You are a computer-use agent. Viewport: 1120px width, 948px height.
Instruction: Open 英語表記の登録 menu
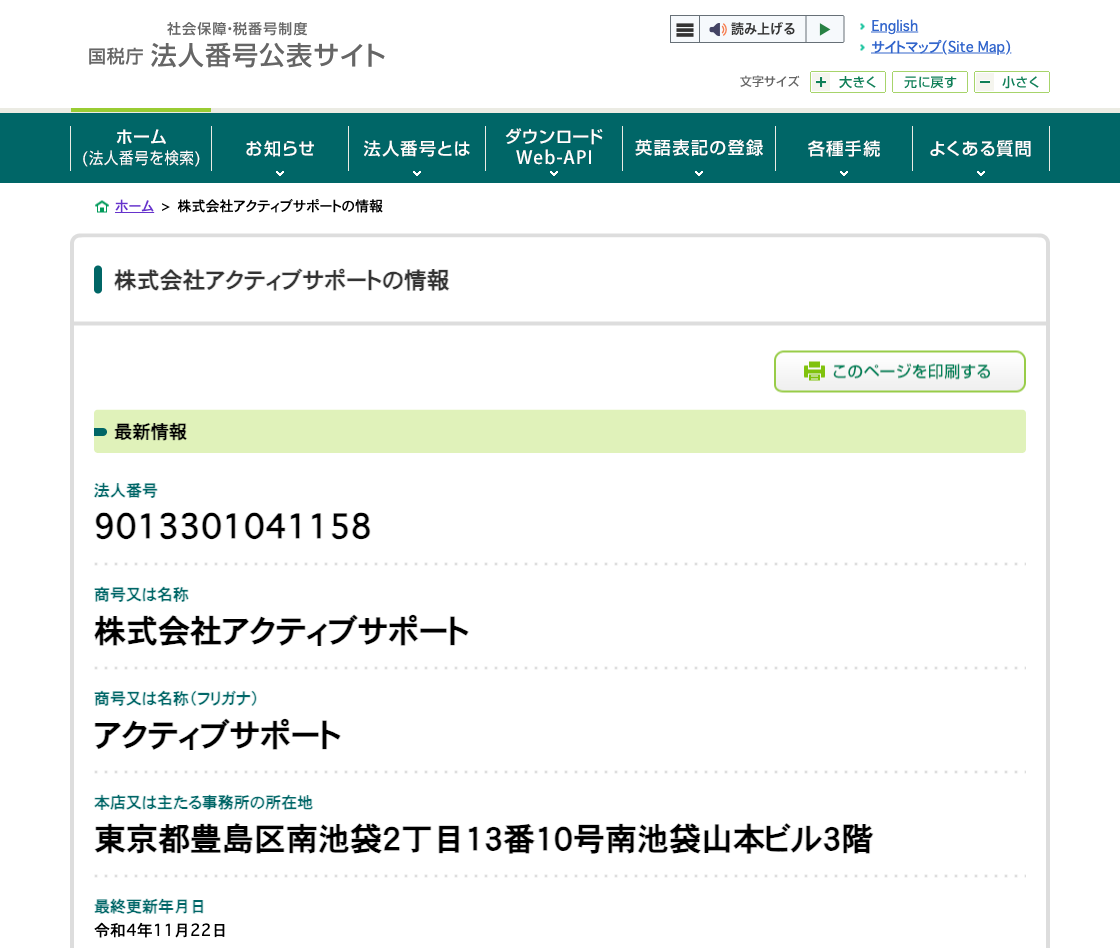[699, 148]
